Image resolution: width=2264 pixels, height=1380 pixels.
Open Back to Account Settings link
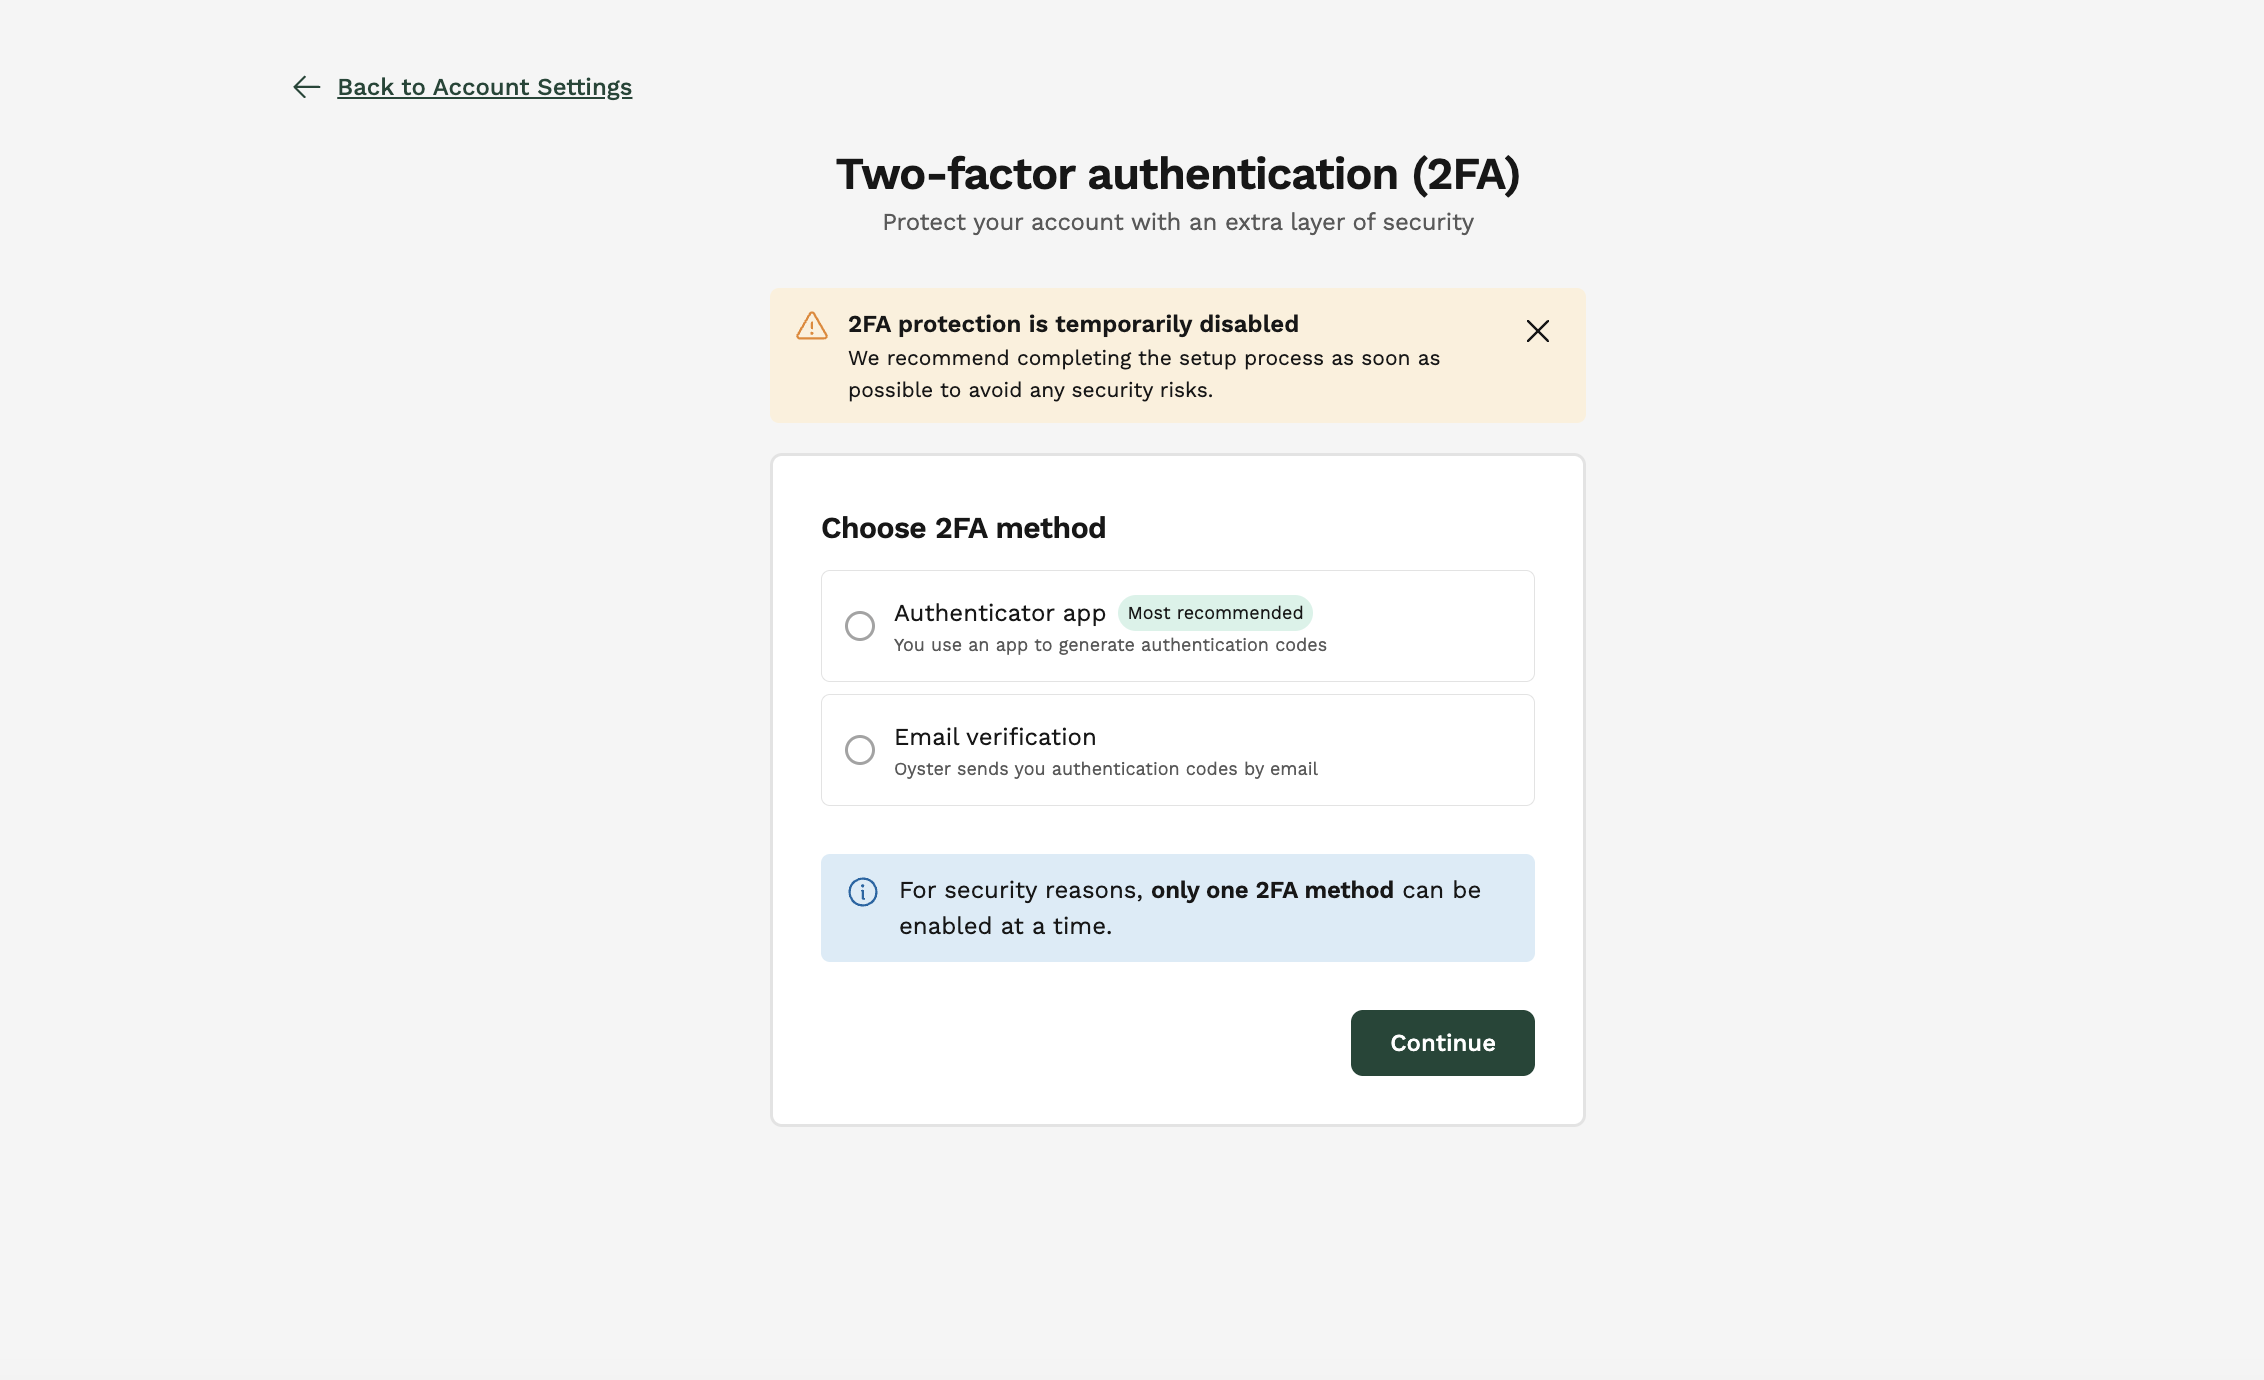tap(484, 87)
